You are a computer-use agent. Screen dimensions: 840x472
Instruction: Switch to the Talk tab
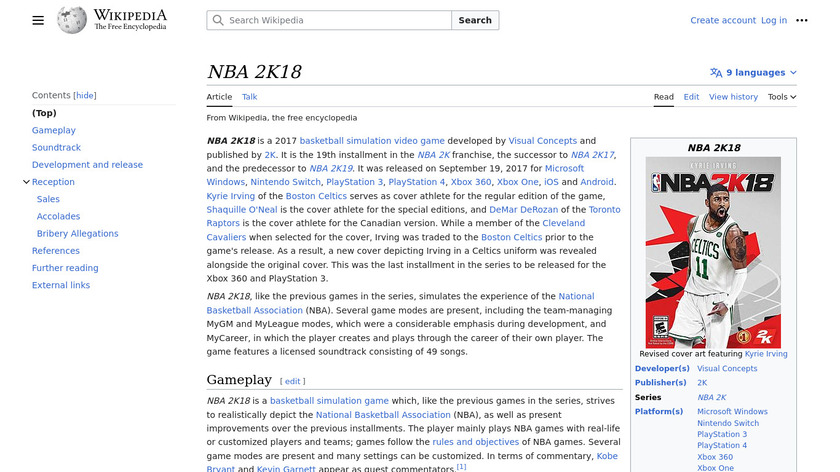(x=250, y=97)
